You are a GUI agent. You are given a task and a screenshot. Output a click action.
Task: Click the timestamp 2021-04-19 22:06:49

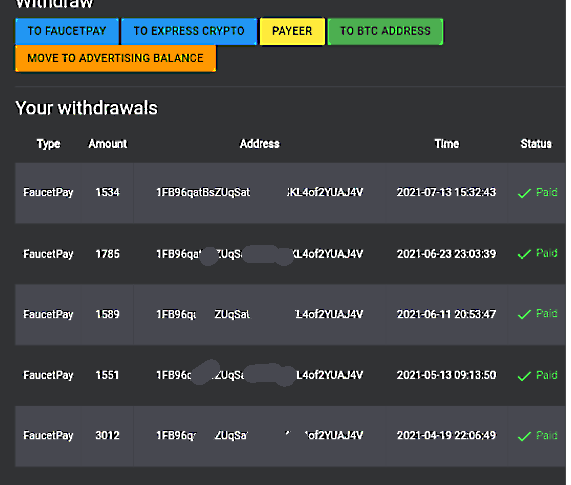click(446, 435)
